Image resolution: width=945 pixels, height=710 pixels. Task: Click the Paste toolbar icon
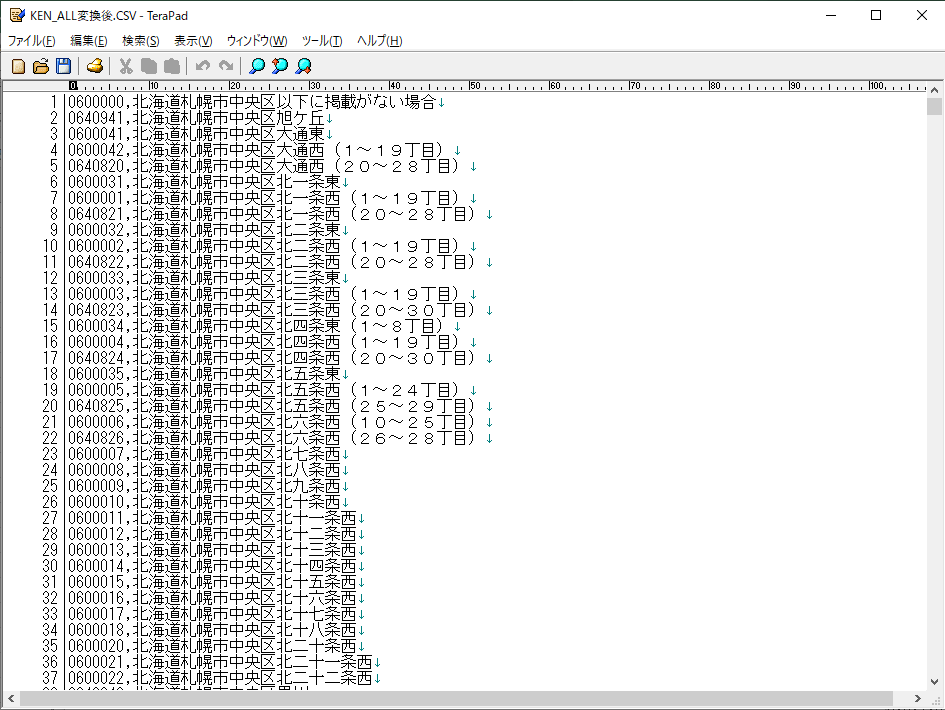172,66
